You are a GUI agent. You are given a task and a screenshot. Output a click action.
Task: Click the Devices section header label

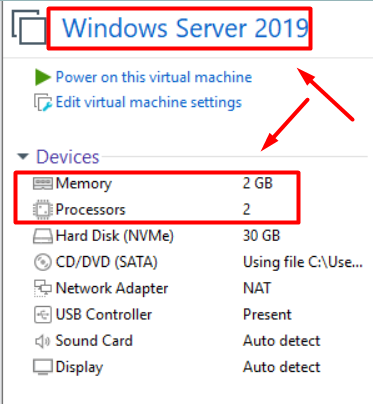click(68, 157)
